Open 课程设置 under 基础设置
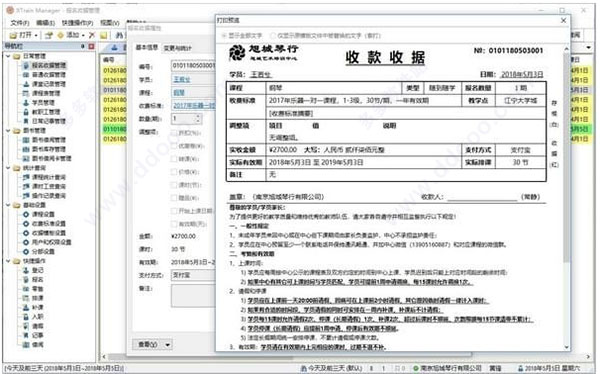The width and height of the screenshot is (600, 374). pyautogui.click(x=43, y=214)
